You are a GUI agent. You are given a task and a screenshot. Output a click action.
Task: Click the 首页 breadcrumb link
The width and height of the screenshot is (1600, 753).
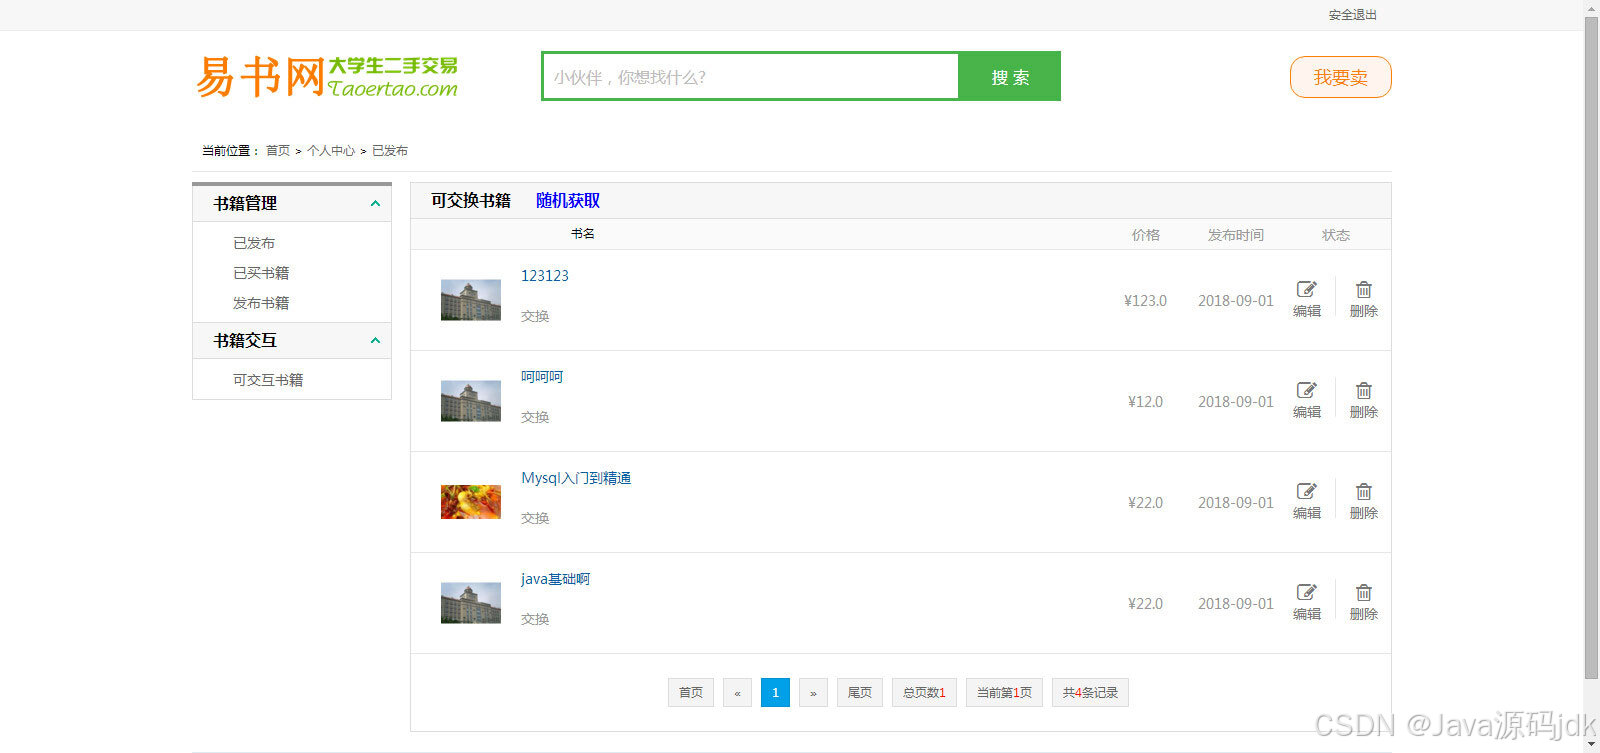tap(278, 151)
